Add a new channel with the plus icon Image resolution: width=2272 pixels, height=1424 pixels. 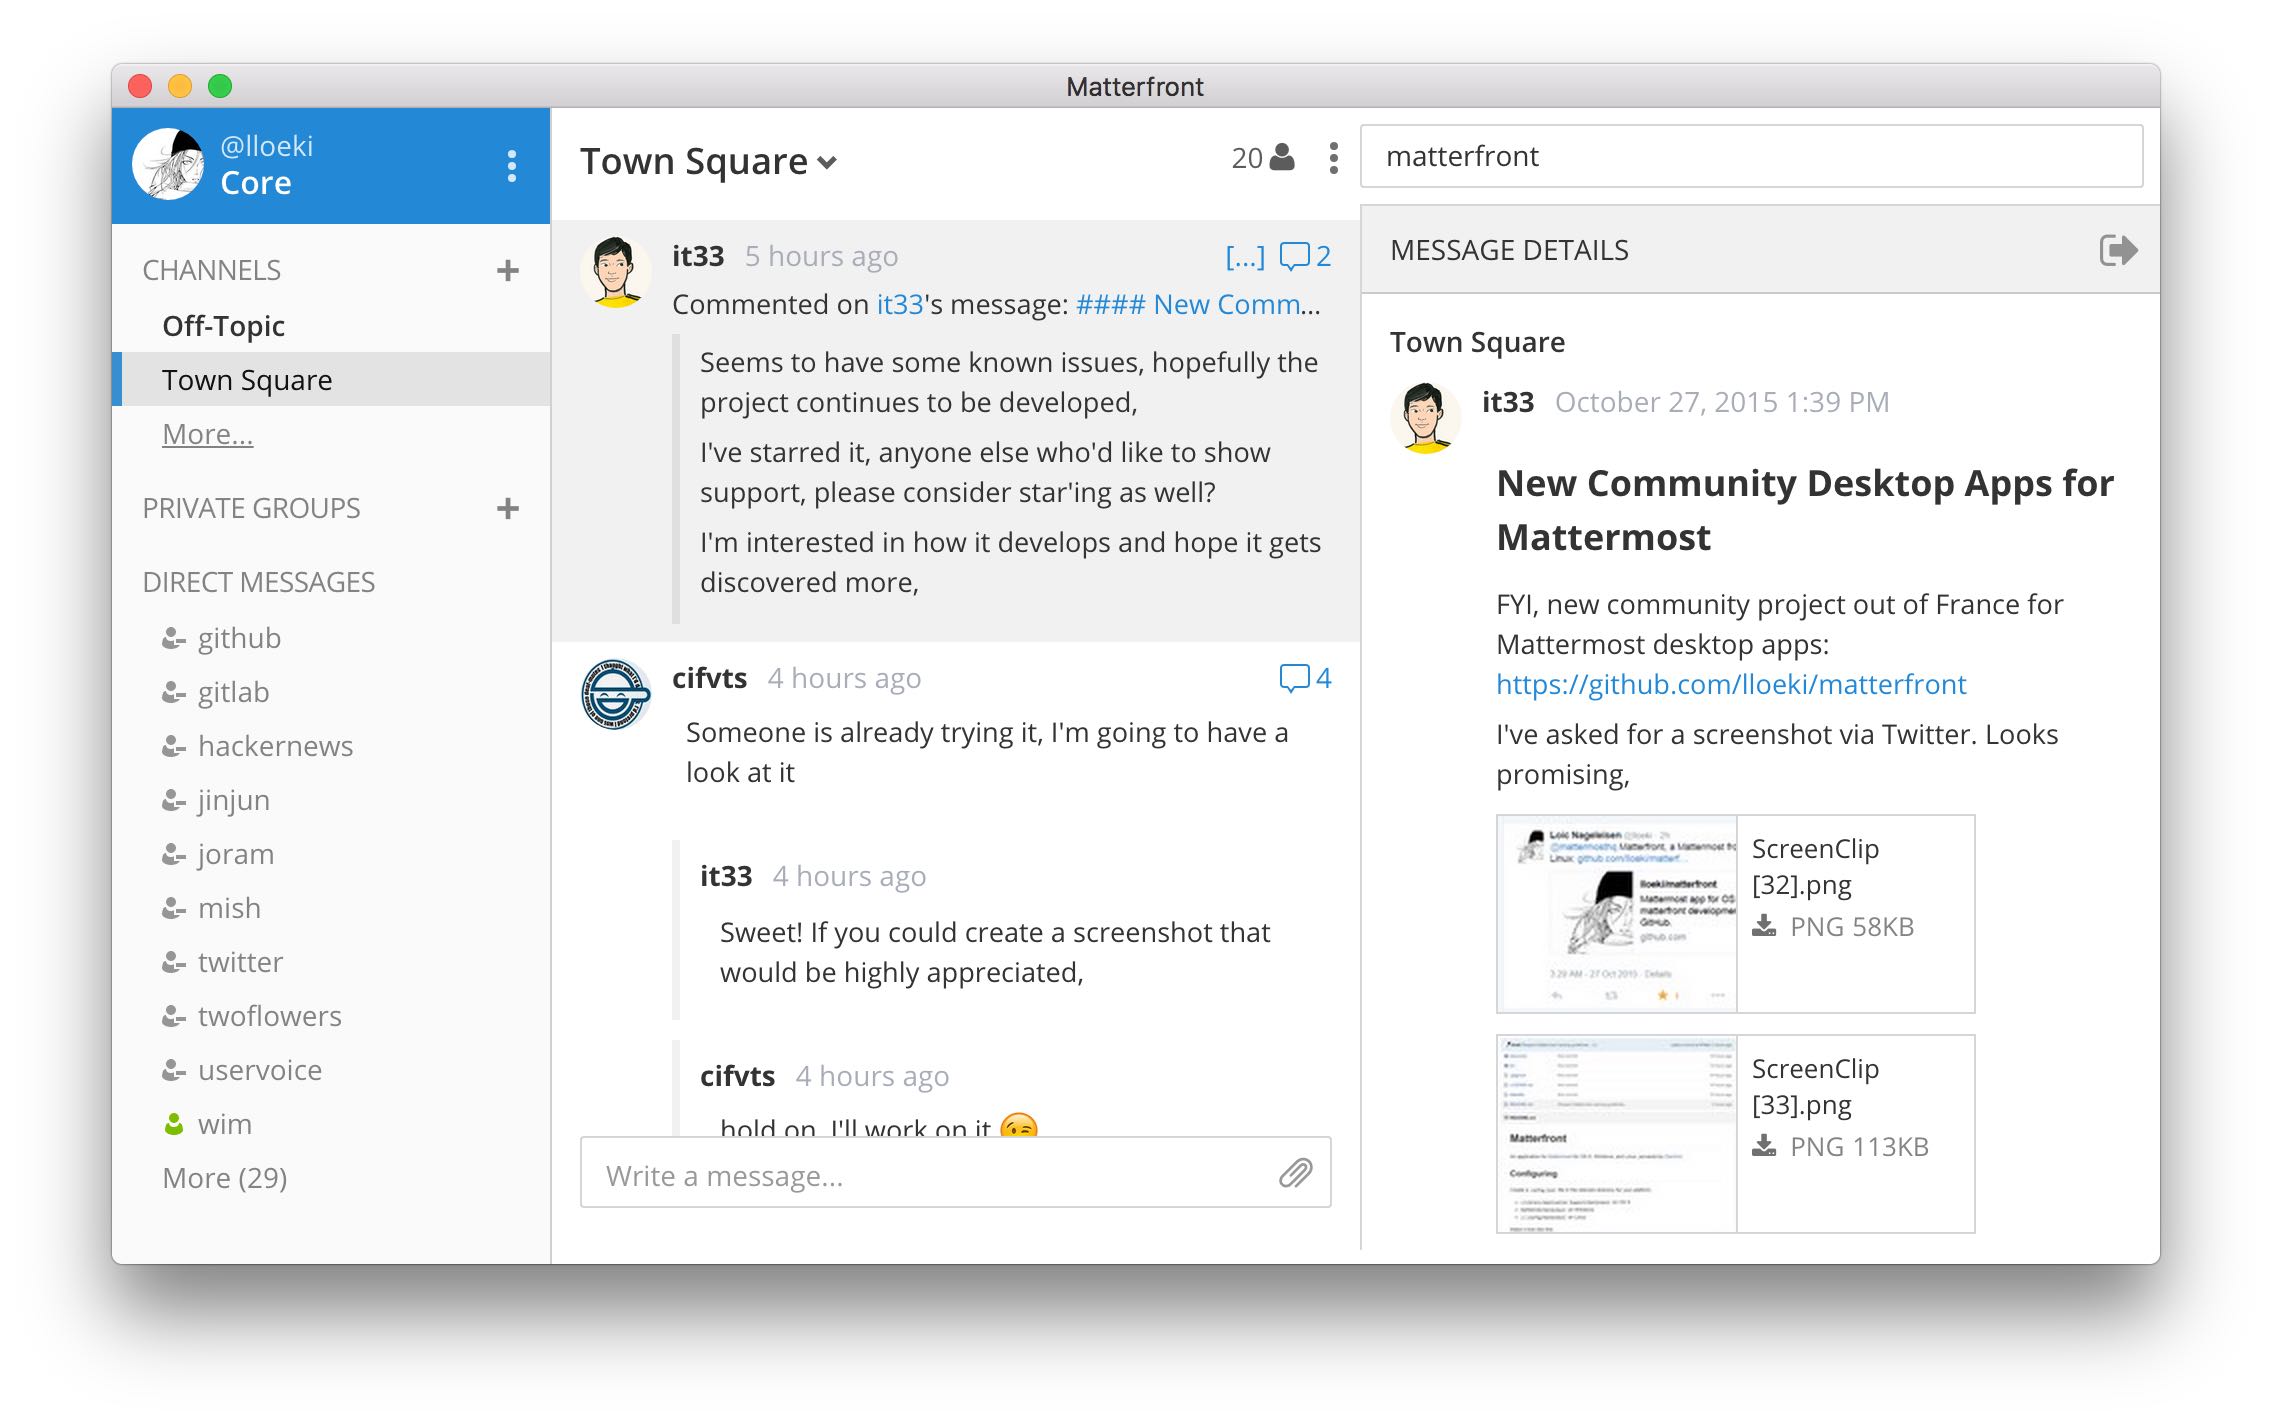pyautogui.click(x=508, y=270)
